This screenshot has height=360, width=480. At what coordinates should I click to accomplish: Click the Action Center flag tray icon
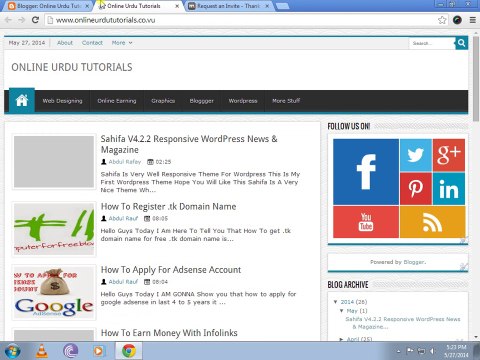point(410,351)
